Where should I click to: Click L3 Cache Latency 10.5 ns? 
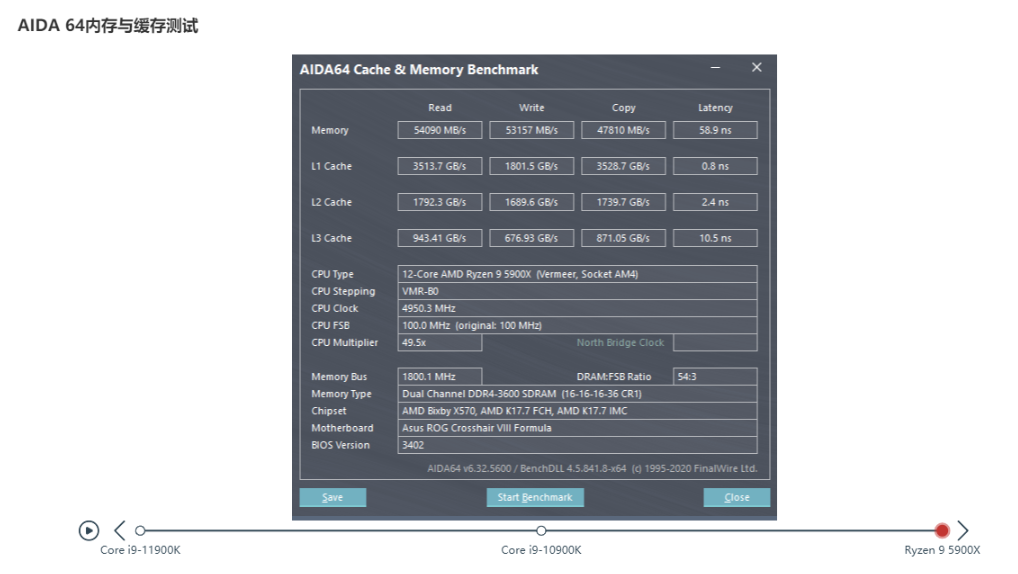(x=715, y=238)
